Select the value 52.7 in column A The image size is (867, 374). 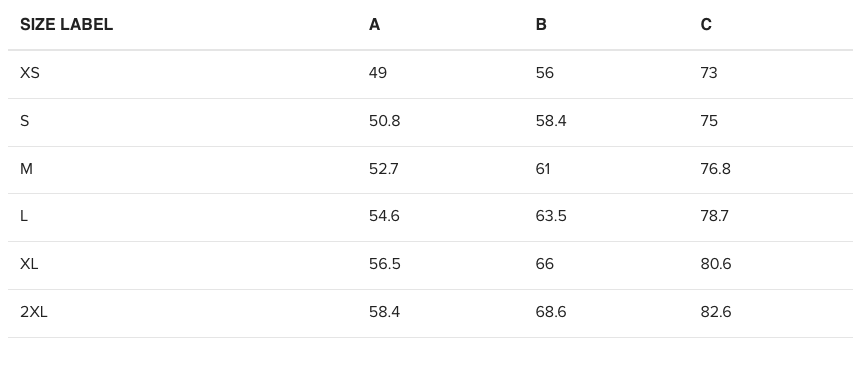click(383, 169)
